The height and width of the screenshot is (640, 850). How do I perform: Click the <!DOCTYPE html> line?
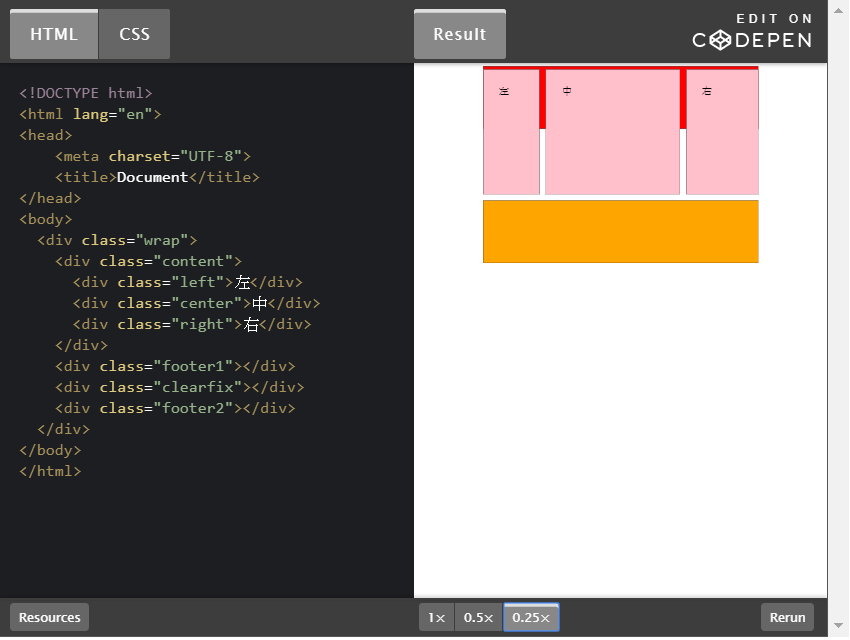click(86, 93)
